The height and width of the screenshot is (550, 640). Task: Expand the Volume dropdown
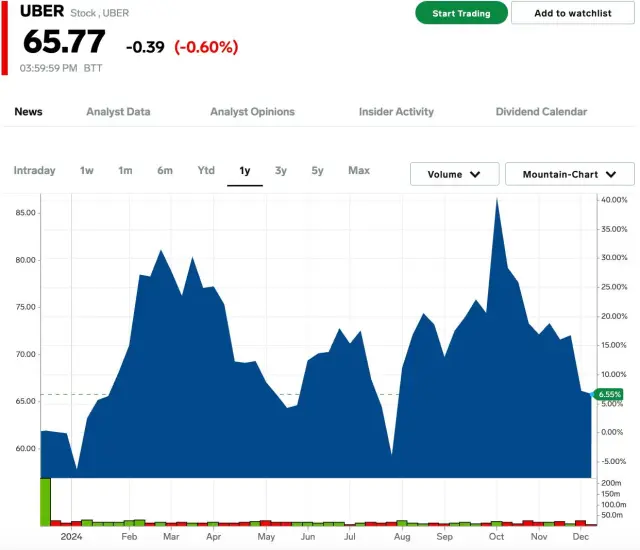[x=454, y=174]
